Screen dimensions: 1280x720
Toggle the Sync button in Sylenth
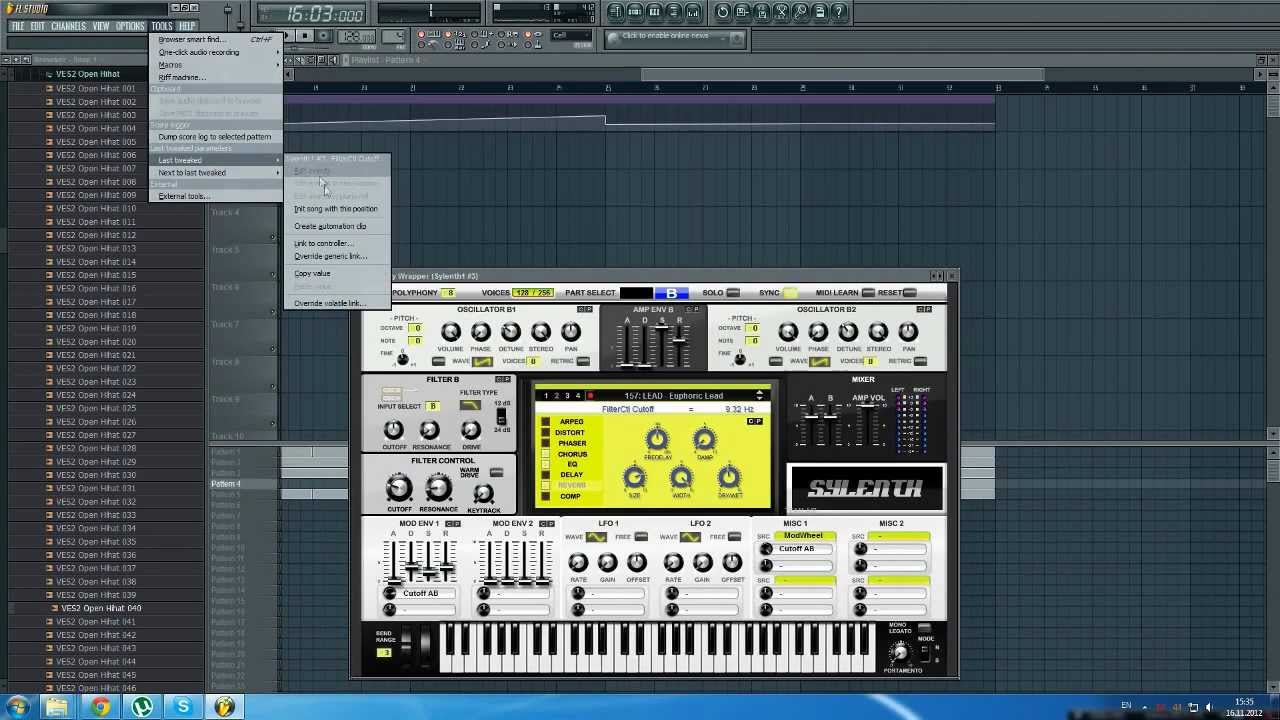790,293
